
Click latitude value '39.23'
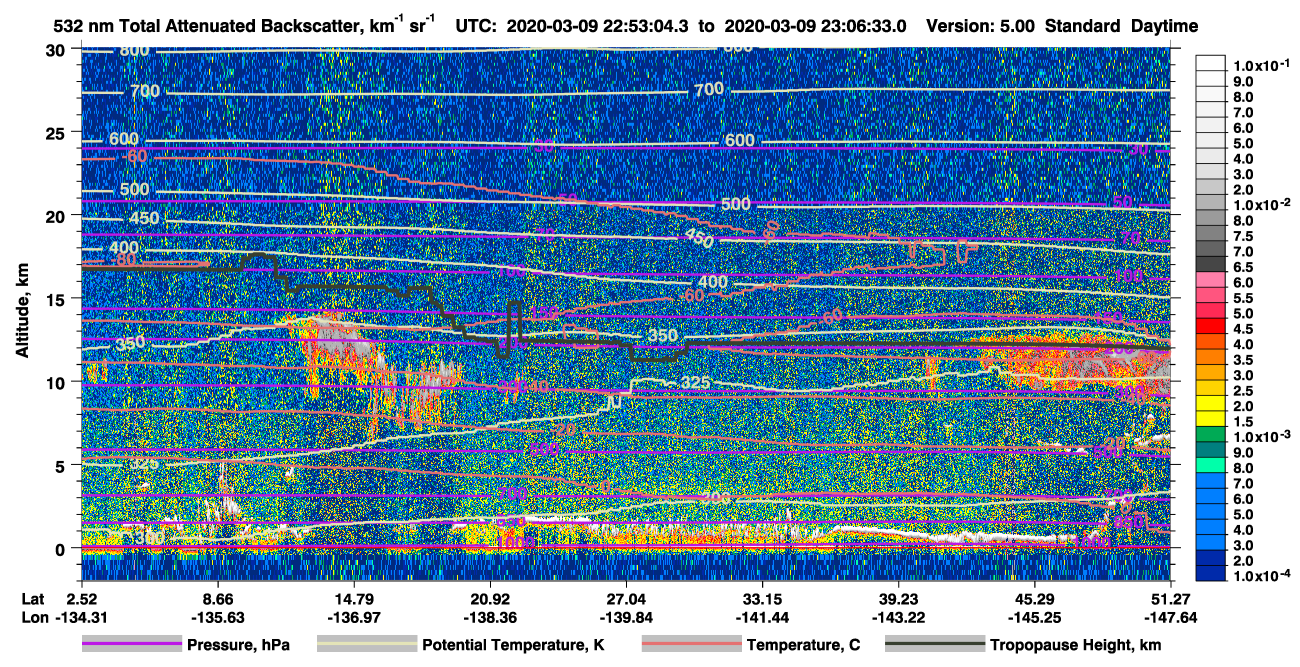coord(899,598)
